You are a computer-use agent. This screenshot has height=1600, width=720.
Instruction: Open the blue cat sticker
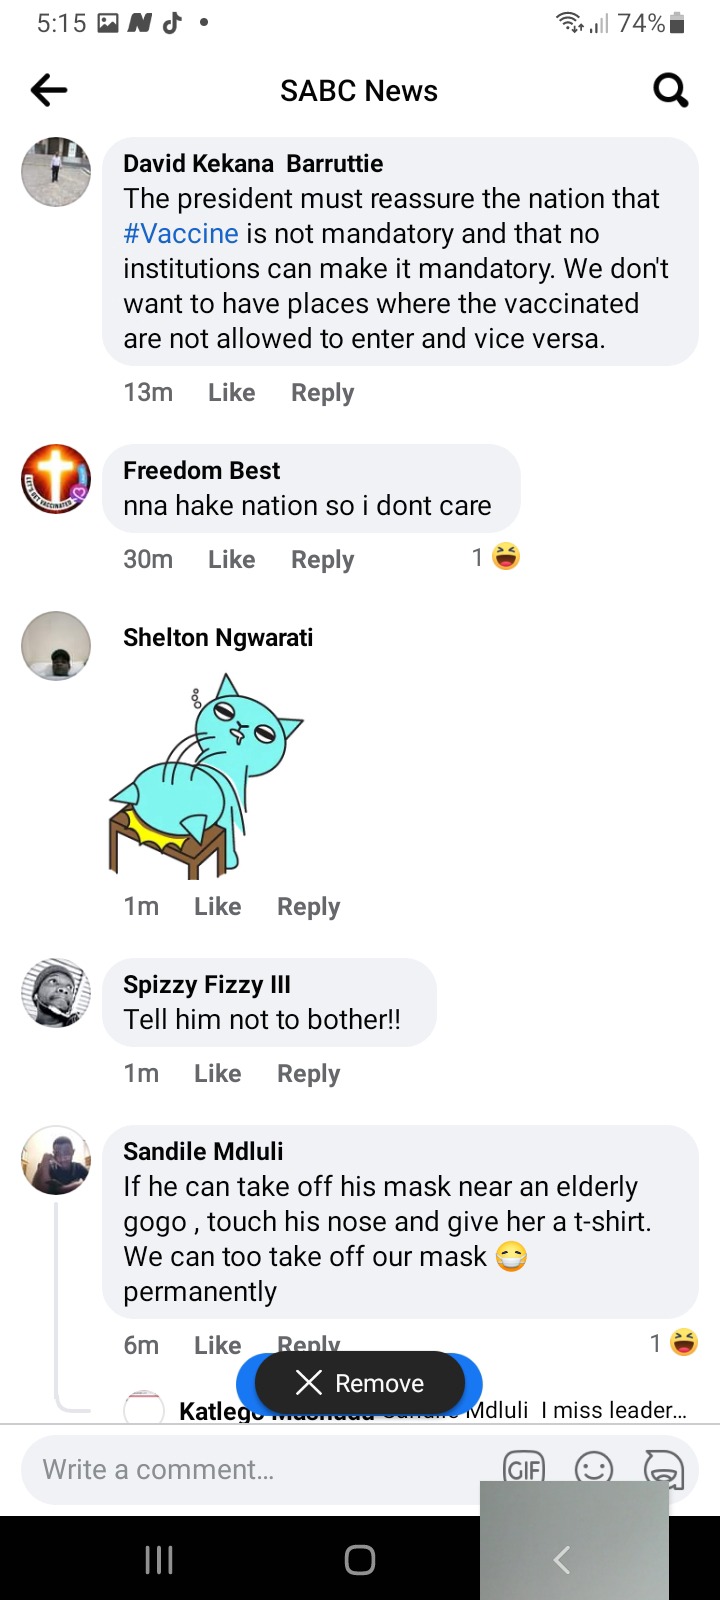tap(206, 776)
